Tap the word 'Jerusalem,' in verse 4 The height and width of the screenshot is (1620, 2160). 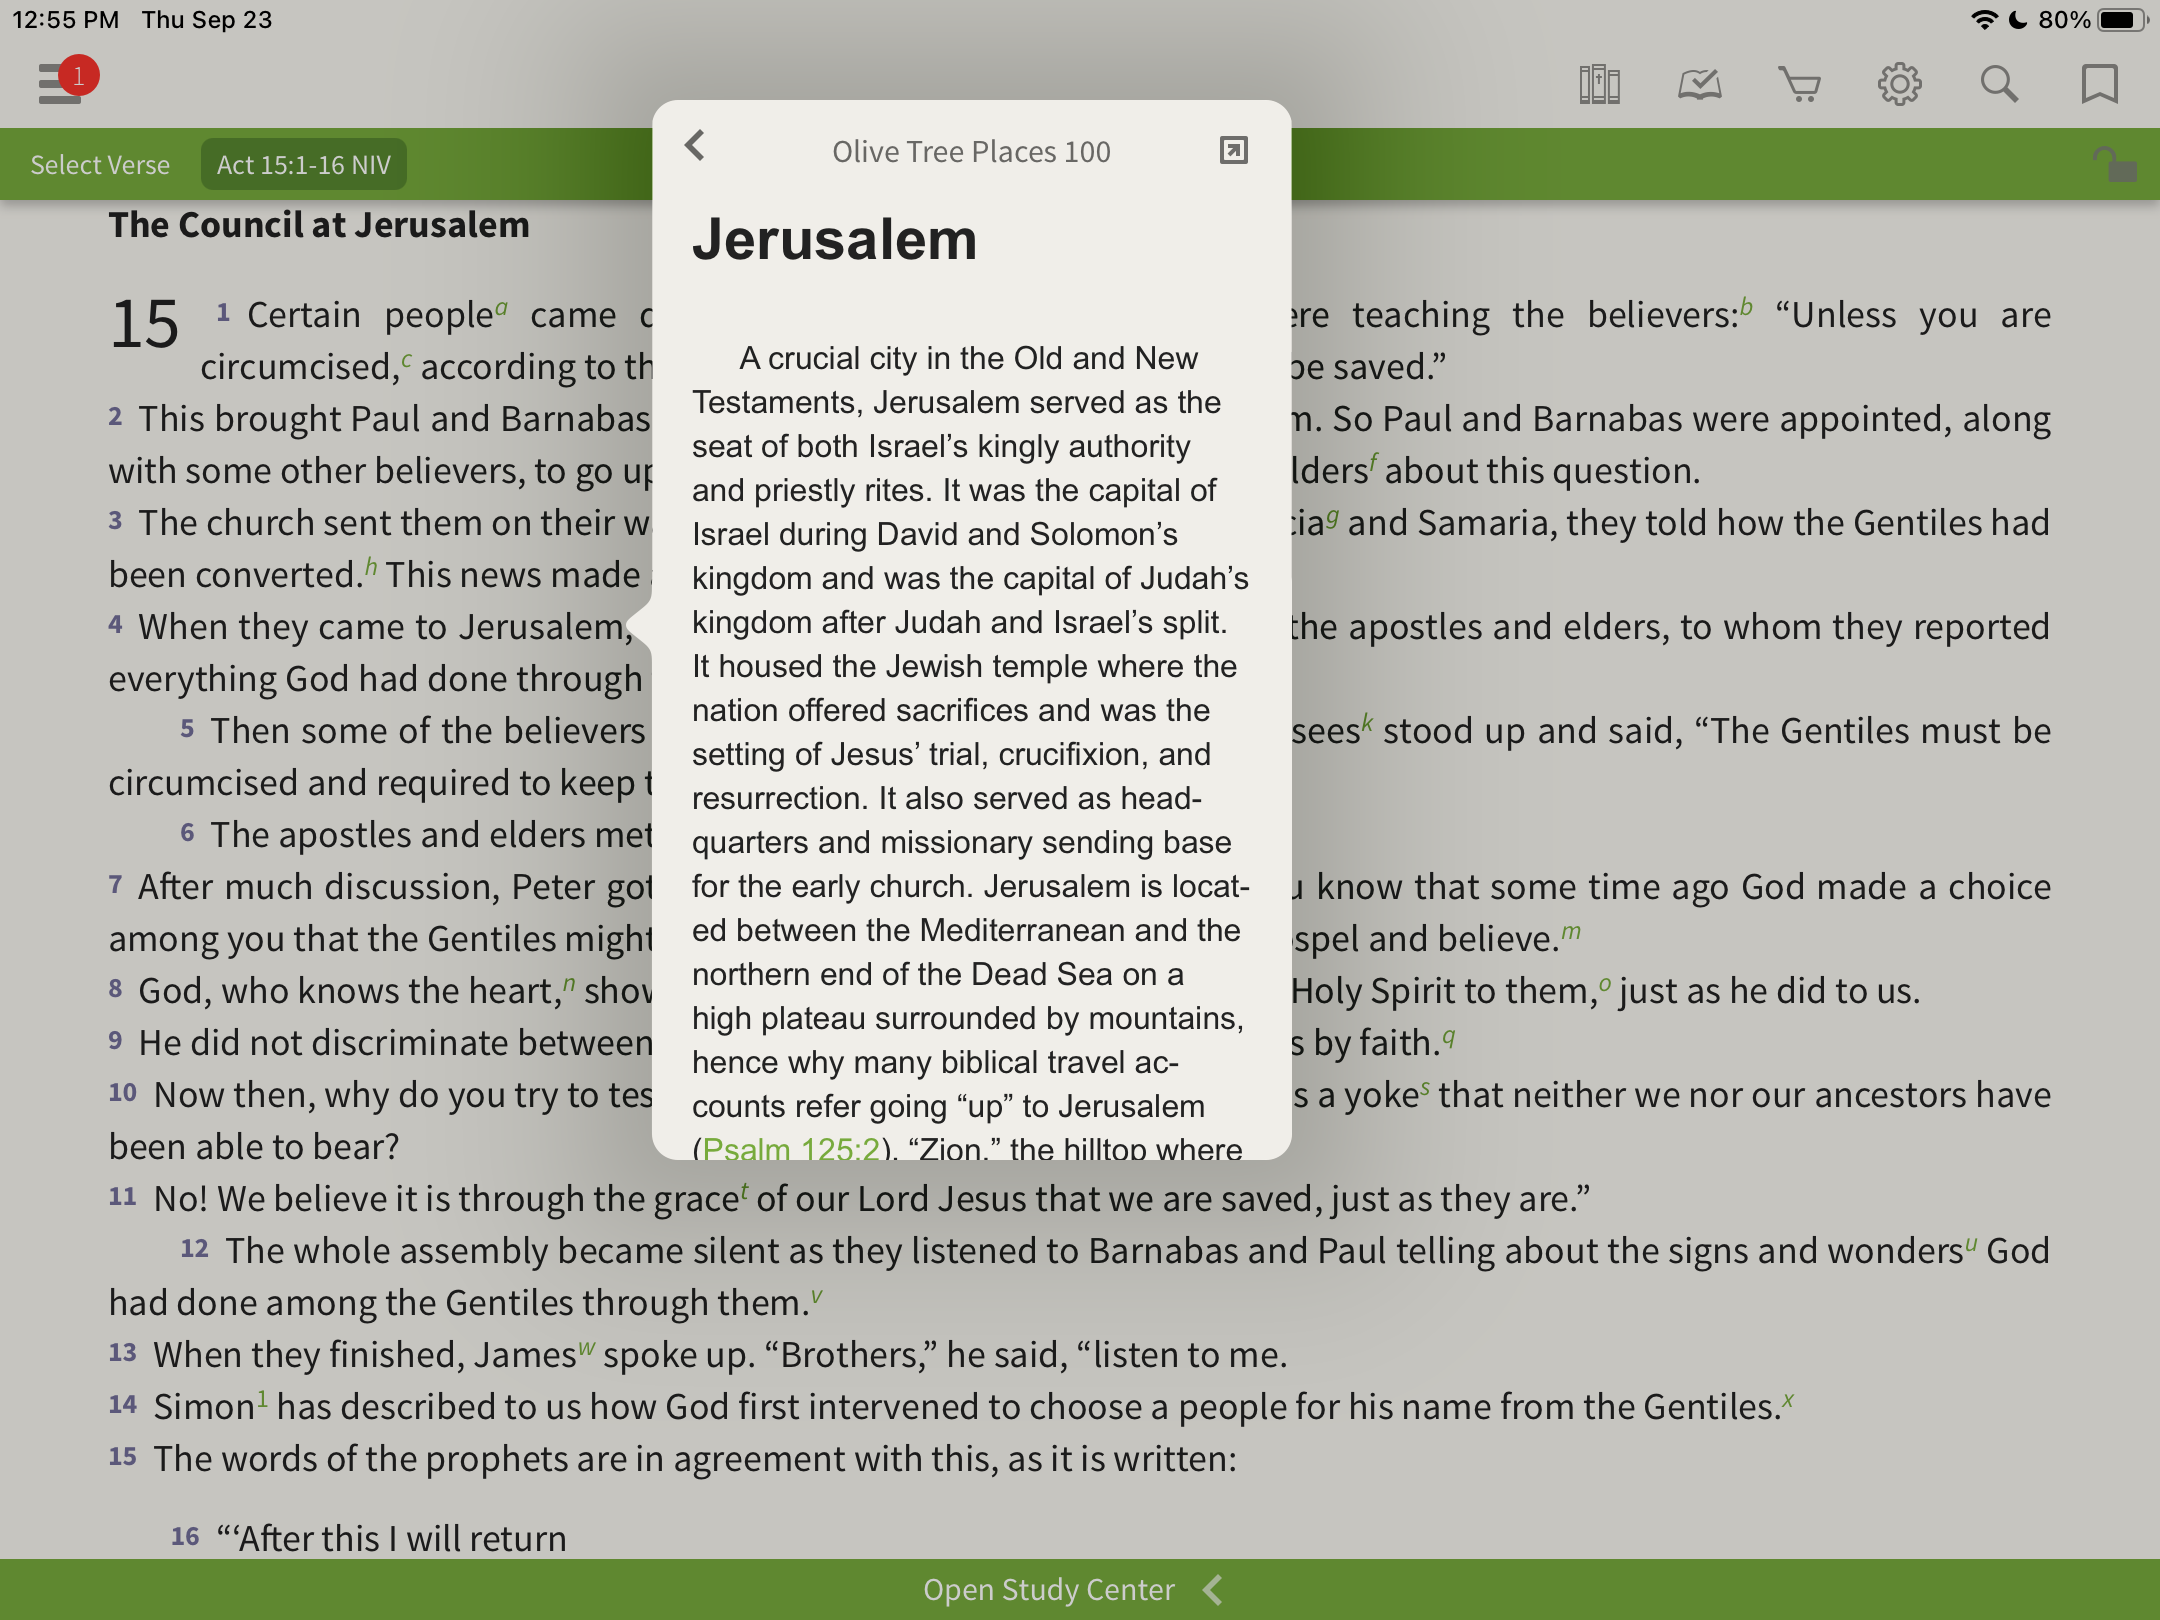click(x=546, y=627)
